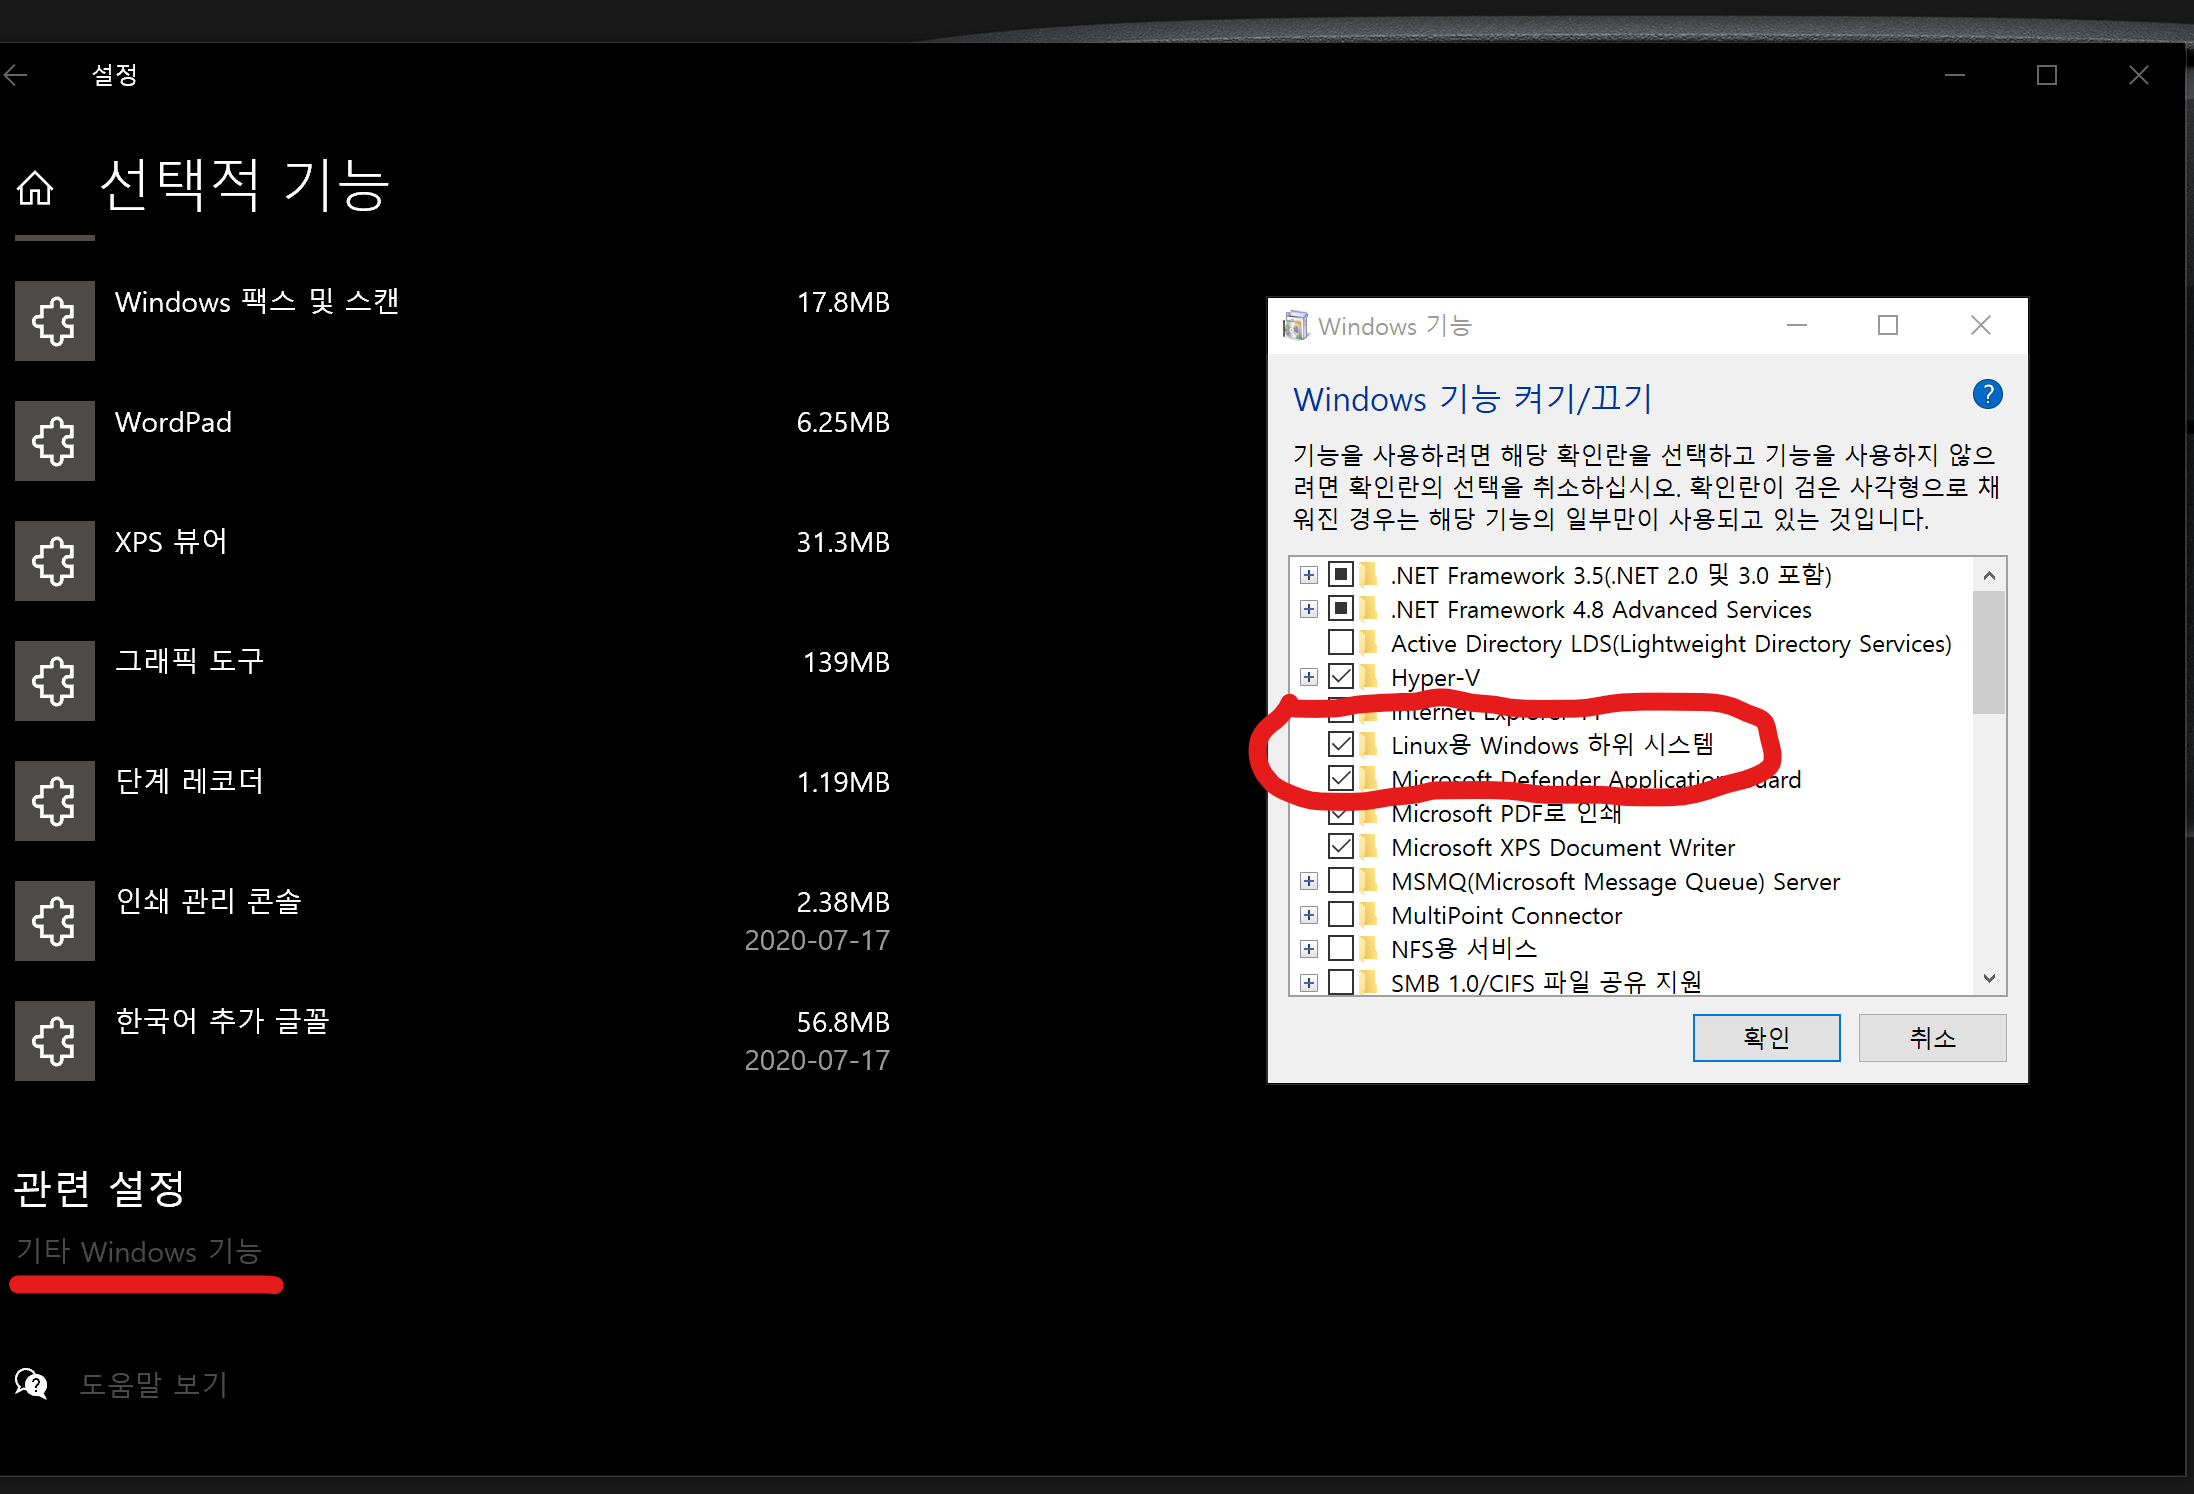Enable the MultiPoint Connector checkbox
Screen dimensions: 2194x1494
pyautogui.click(x=1341, y=915)
